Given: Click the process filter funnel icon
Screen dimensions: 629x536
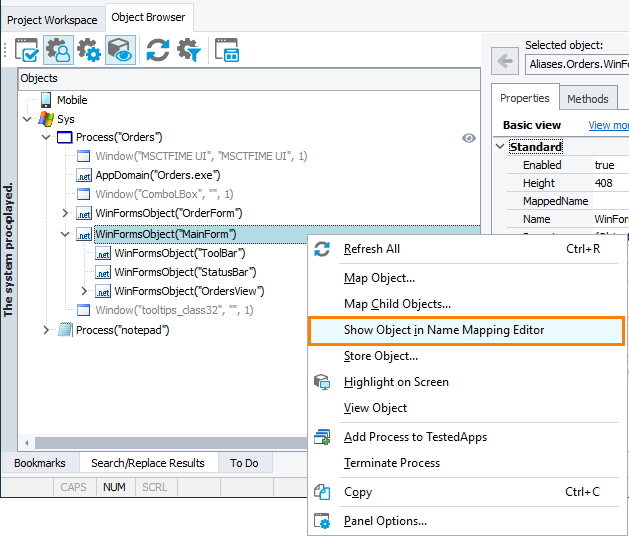Looking at the screenshot, I should (x=189, y=50).
